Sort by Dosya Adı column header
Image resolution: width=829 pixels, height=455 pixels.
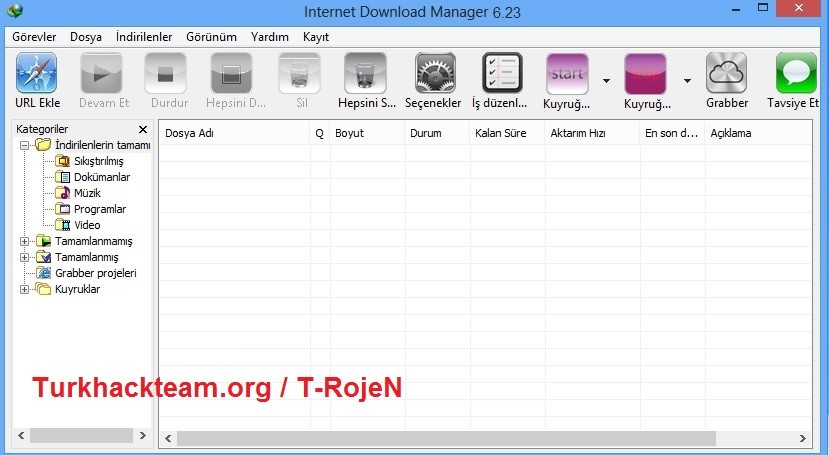(x=234, y=133)
